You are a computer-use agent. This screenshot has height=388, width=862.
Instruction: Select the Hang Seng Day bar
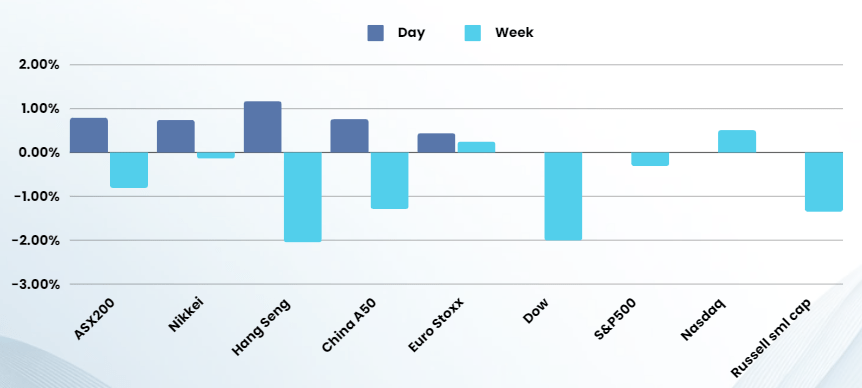(263, 127)
